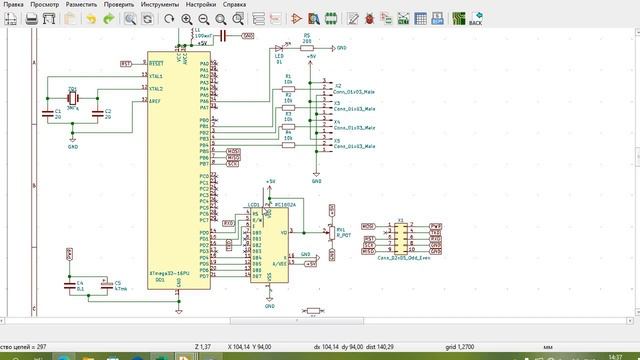The image size is (640, 360).
Task: Select capacitor C1
Action: click(48, 114)
